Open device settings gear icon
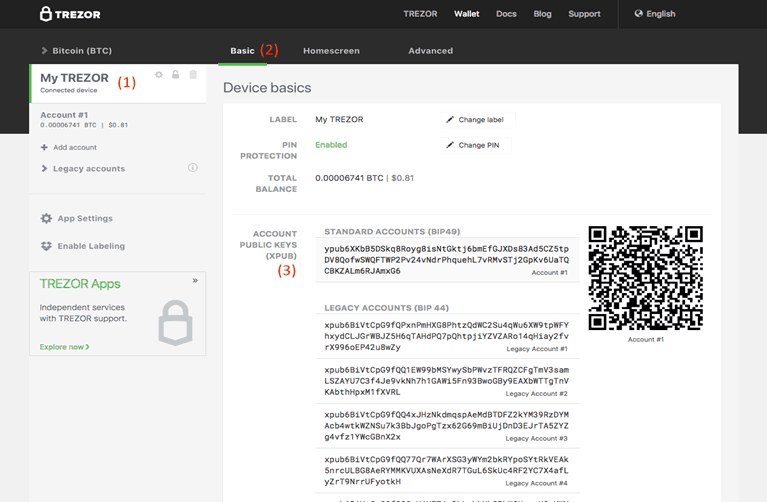The width and height of the screenshot is (767, 502). click(158, 74)
